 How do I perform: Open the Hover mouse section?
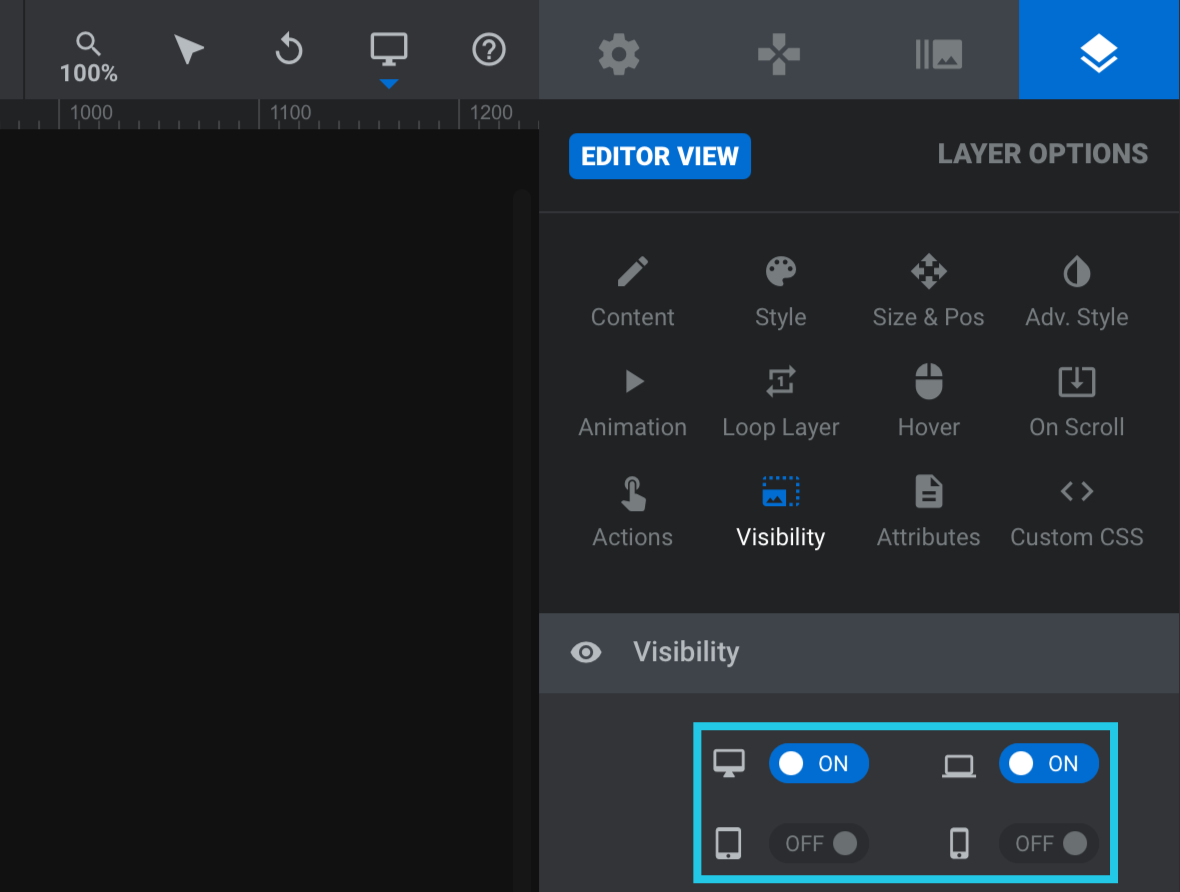pos(928,402)
